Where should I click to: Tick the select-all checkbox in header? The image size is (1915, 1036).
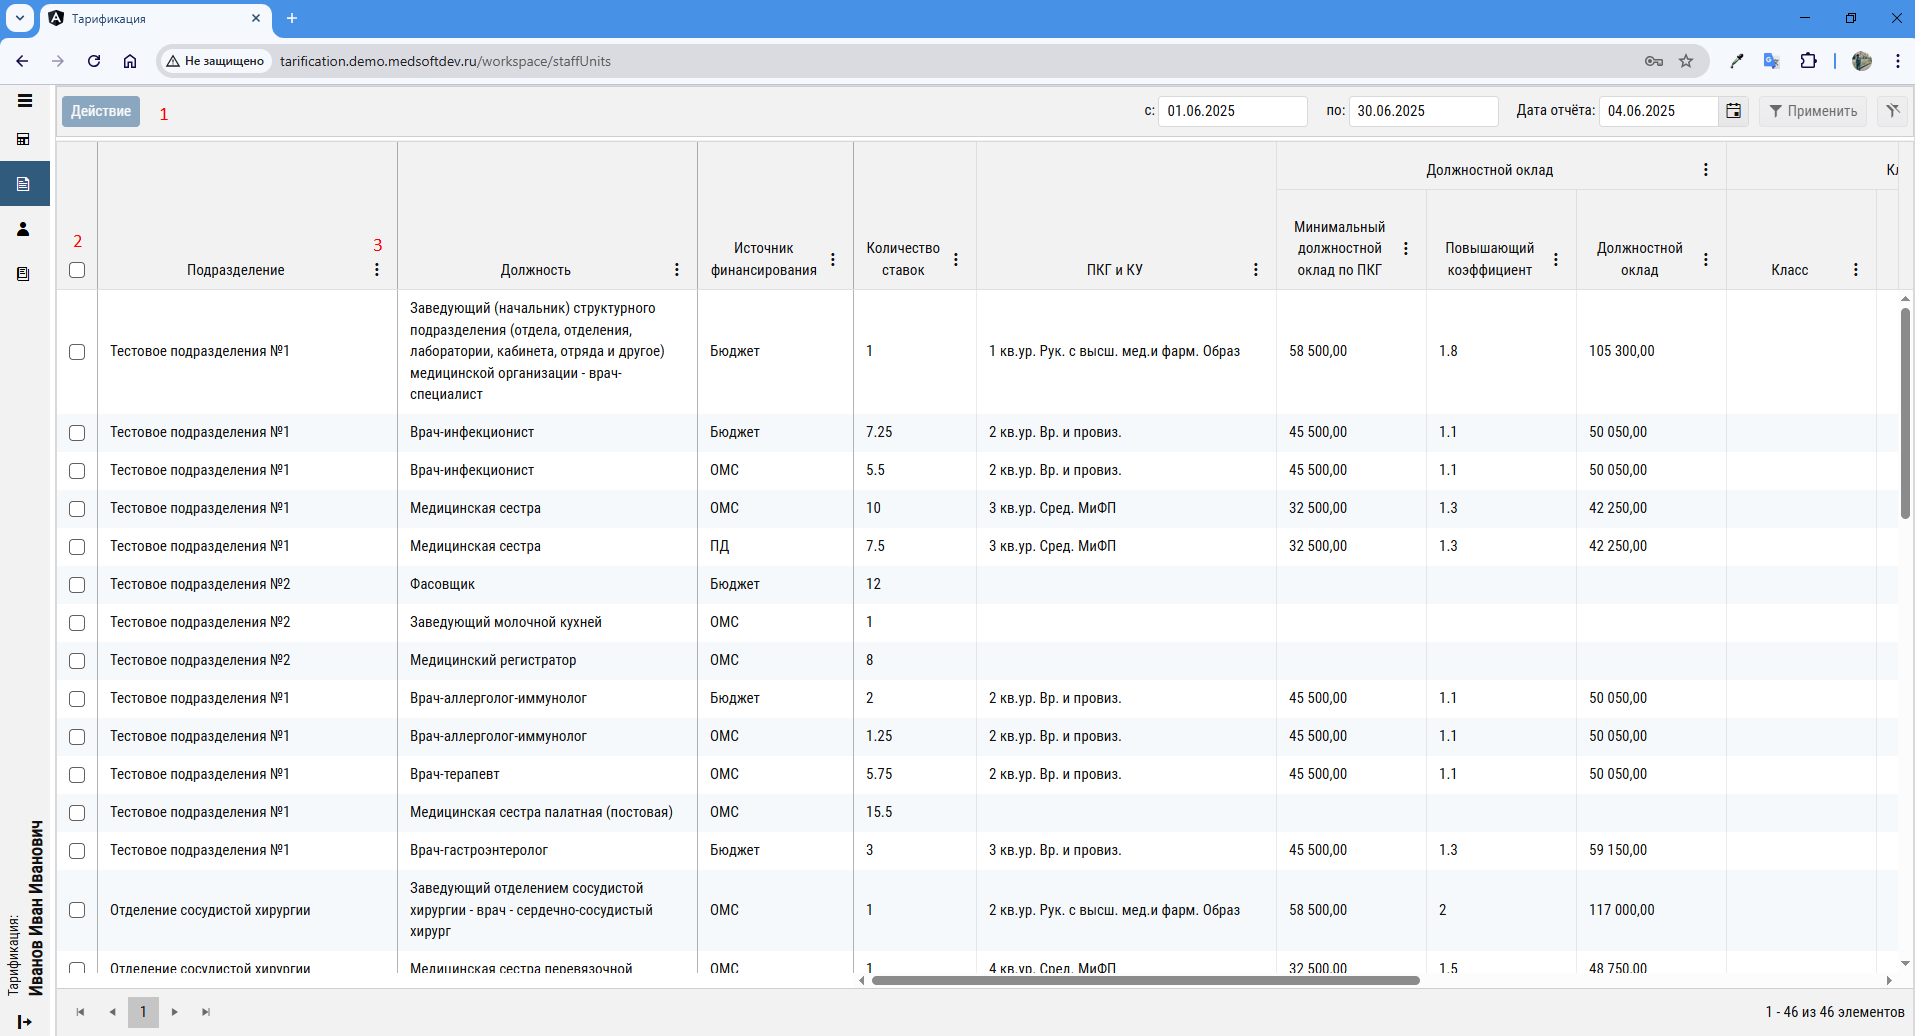77,270
